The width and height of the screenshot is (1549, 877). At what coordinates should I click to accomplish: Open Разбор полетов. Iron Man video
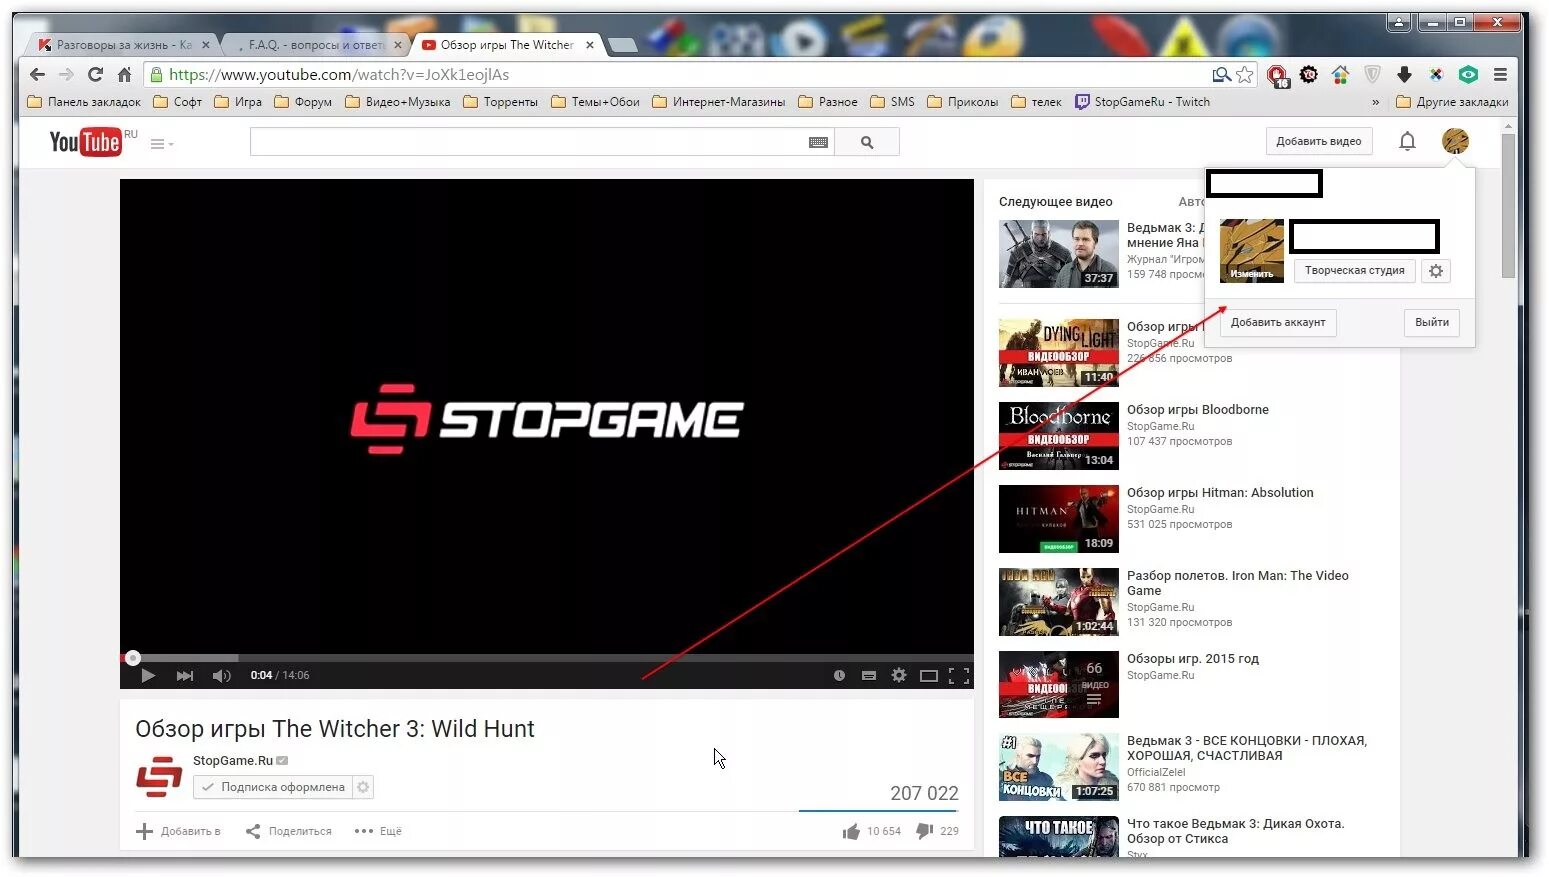(x=1237, y=583)
